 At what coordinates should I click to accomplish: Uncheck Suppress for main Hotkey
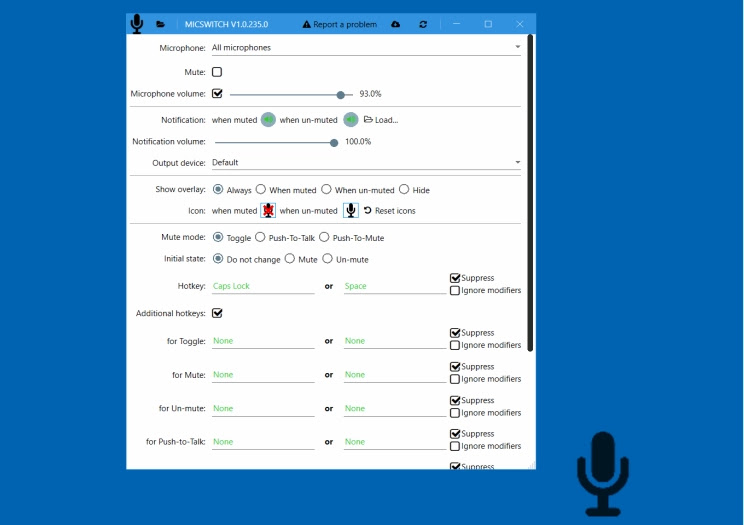point(455,278)
